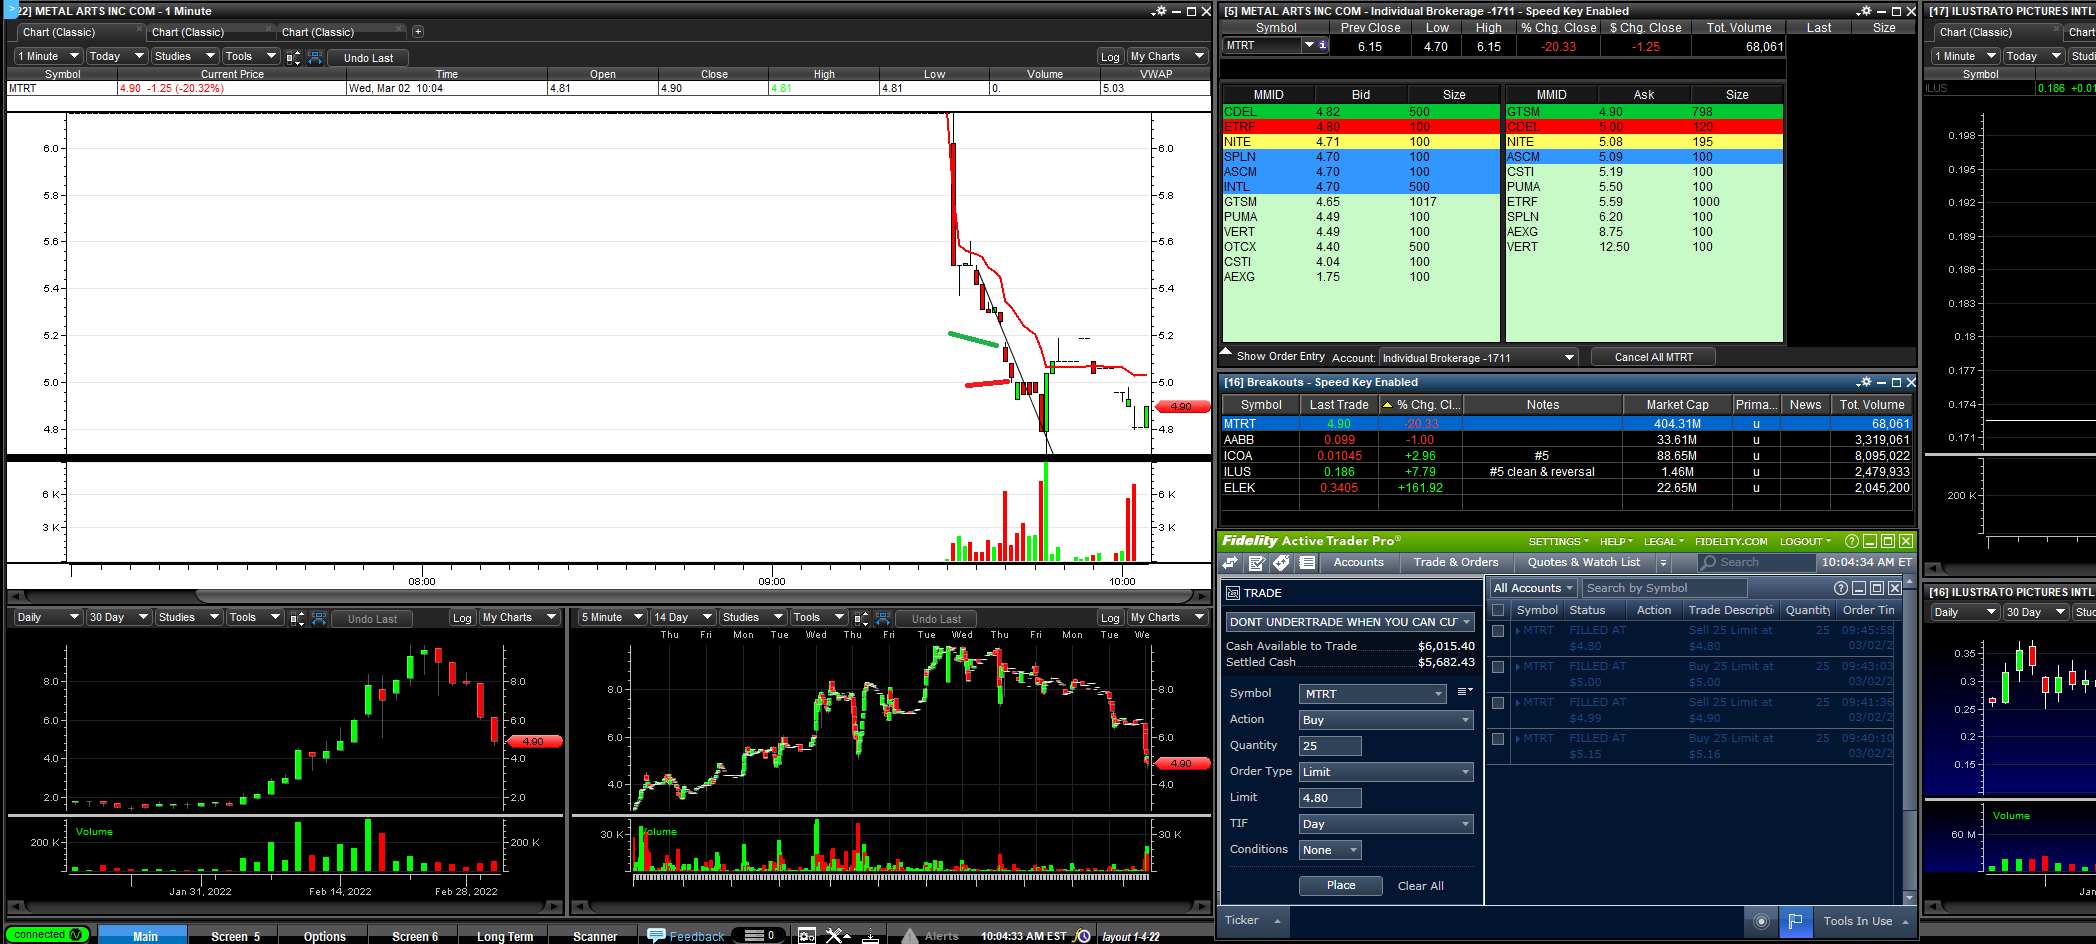
Task: Switch to the Scanner layout tab
Action: tap(595, 936)
